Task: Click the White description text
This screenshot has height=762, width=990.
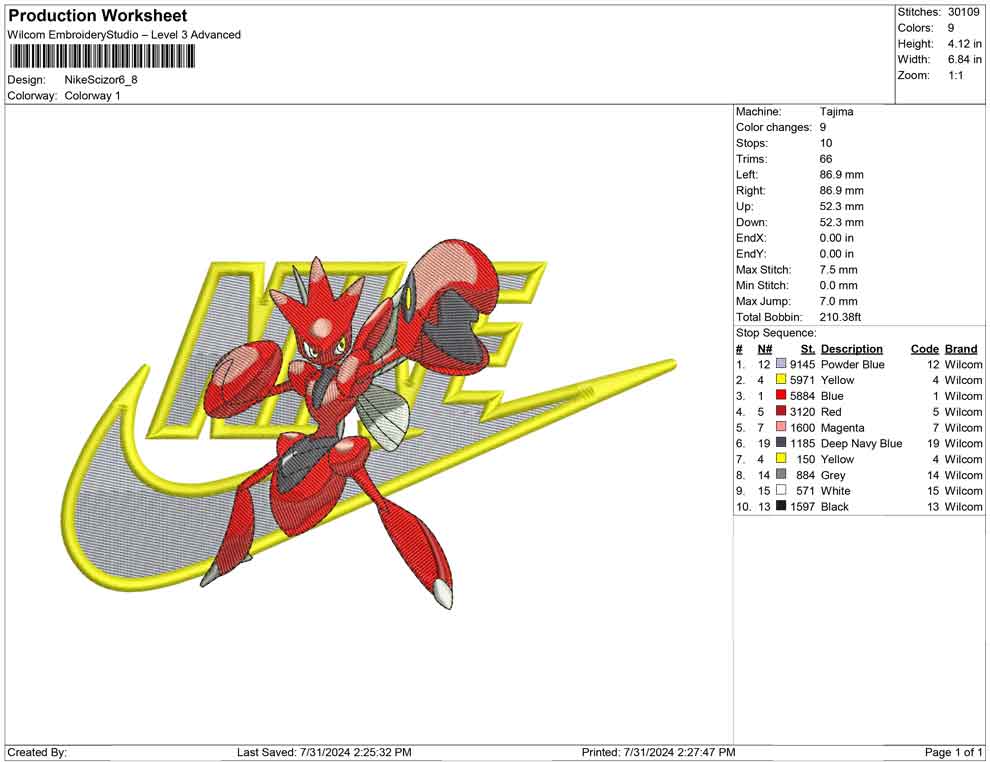Action: (x=835, y=491)
